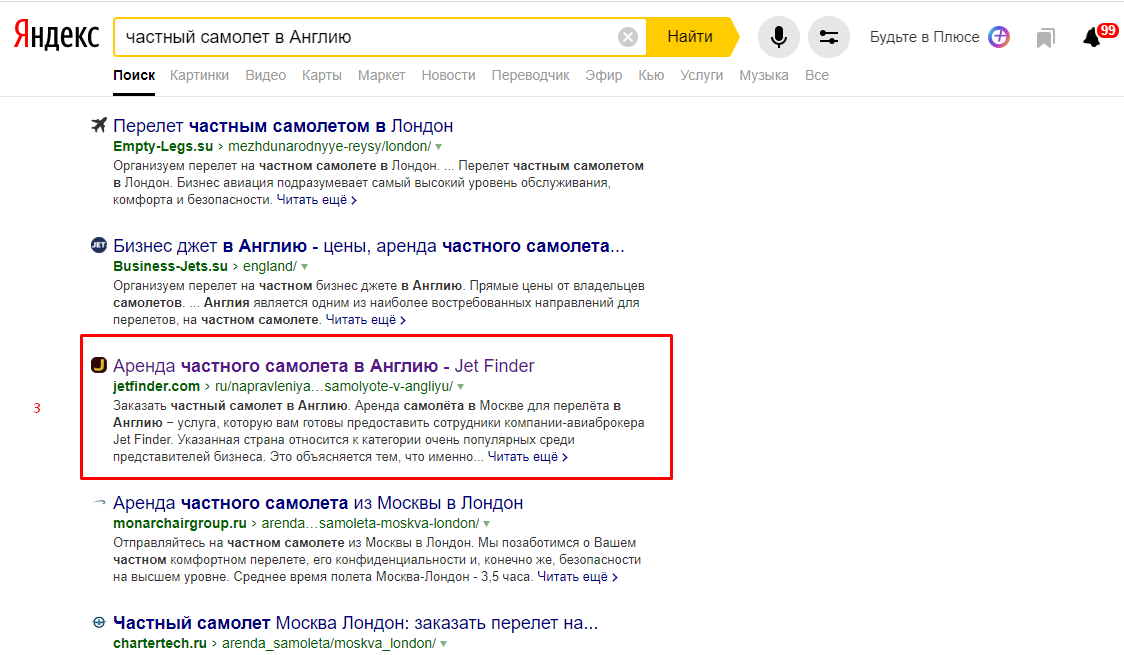Open the Музыка tab
1124x655 pixels.
point(764,75)
